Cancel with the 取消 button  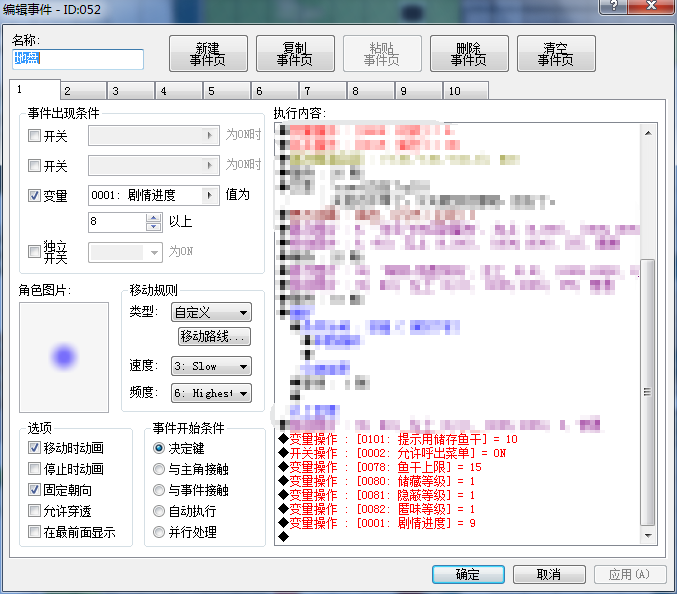point(549,575)
